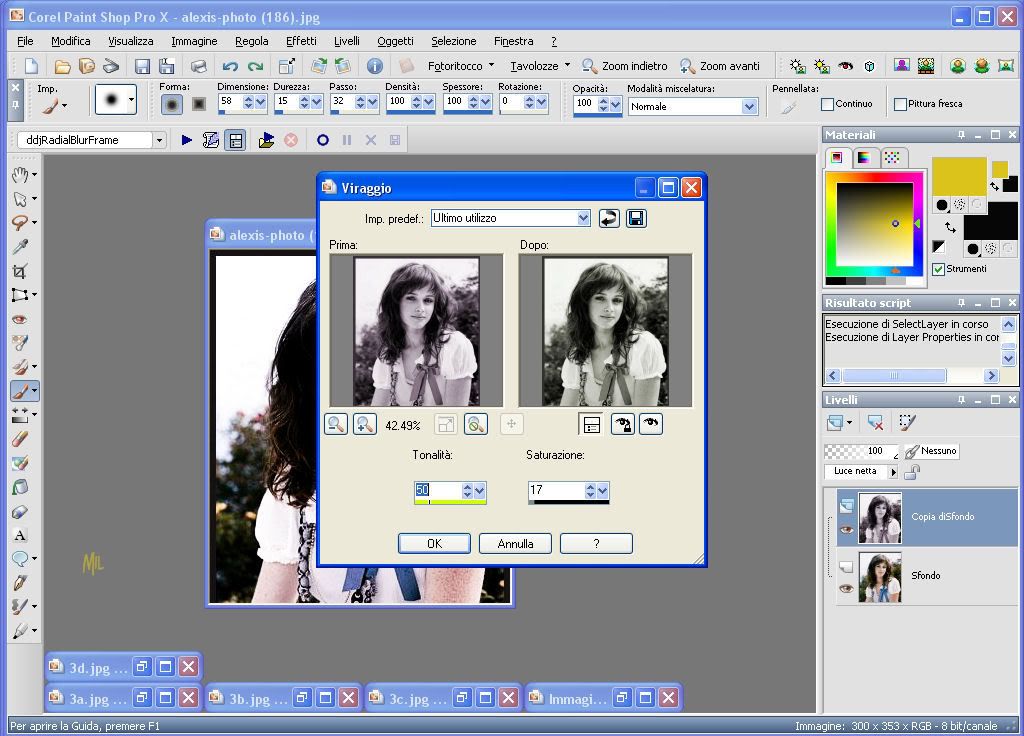The width and height of the screenshot is (1024, 736).
Task: Select the Crop tool
Action: [x=20, y=271]
